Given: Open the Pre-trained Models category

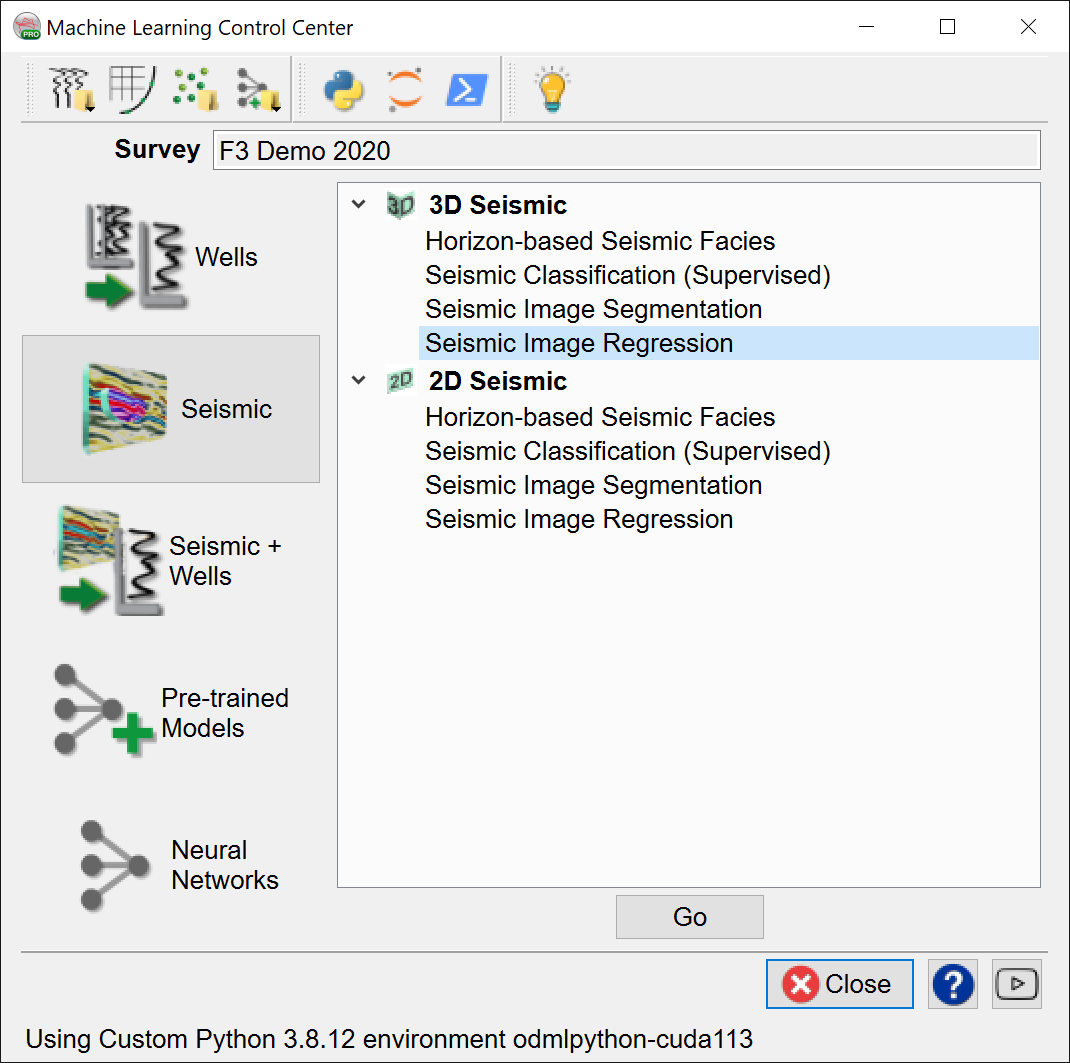Looking at the screenshot, I should tap(171, 713).
